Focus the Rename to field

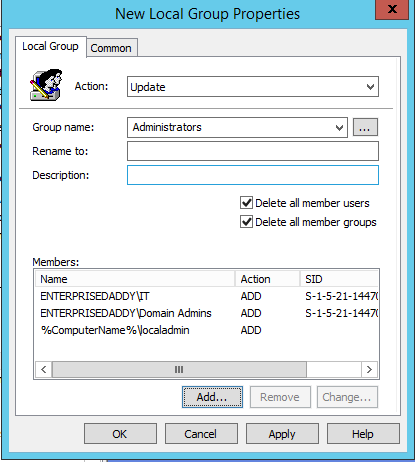(253, 151)
